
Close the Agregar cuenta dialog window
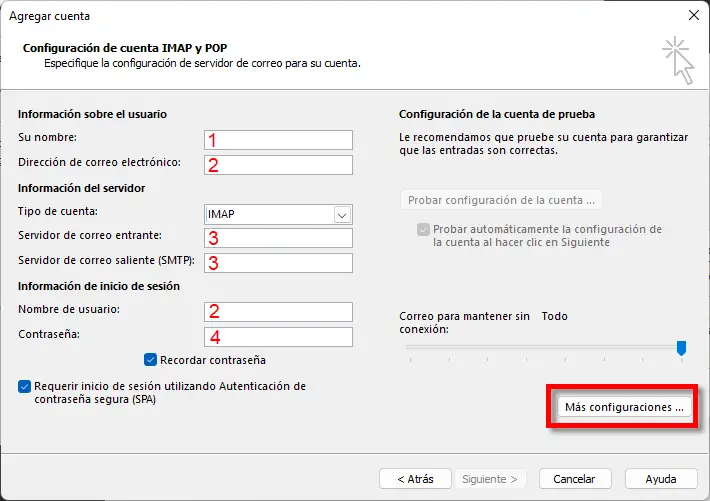click(x=693, y=15)
